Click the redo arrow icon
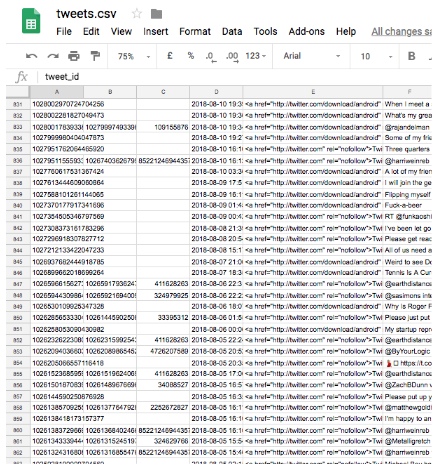The width and height of the screenshot is (437, 469). tap(53, 56)
